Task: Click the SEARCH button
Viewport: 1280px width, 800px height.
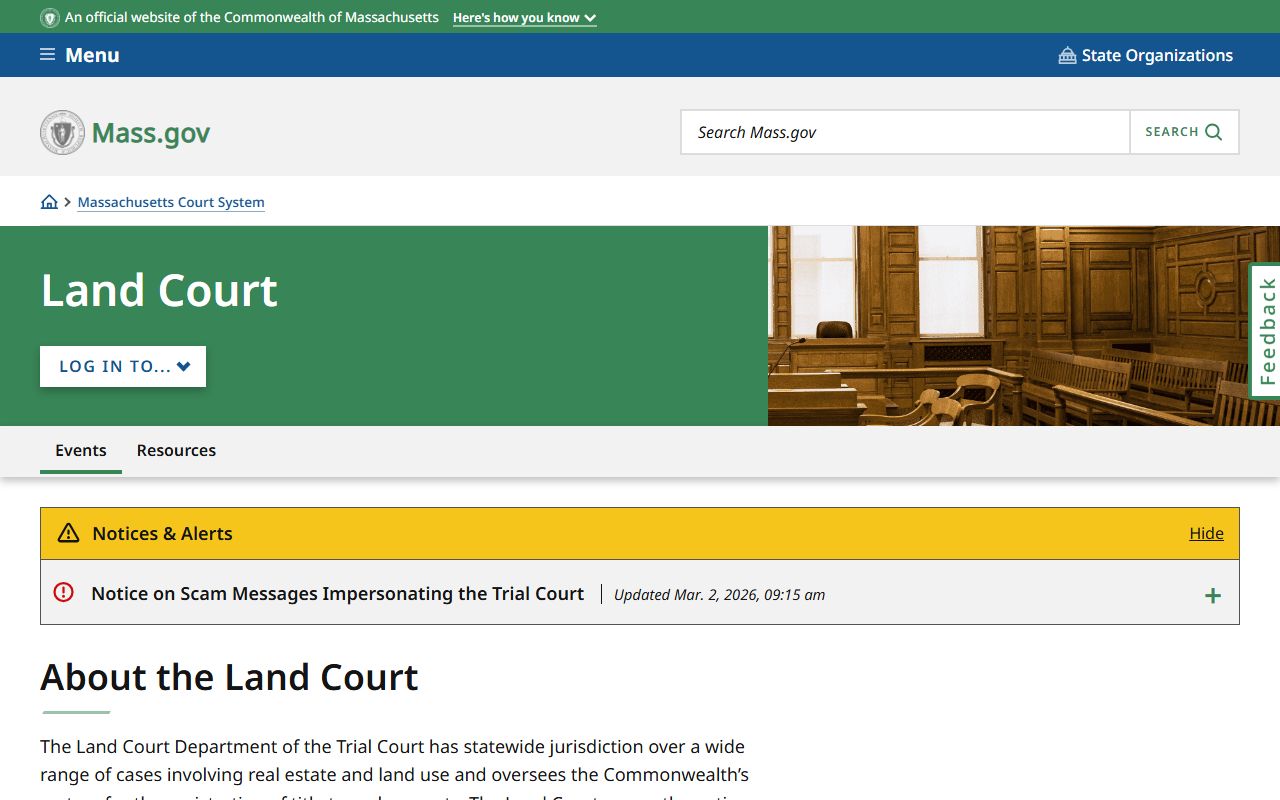Action: tap(1184, 132)
